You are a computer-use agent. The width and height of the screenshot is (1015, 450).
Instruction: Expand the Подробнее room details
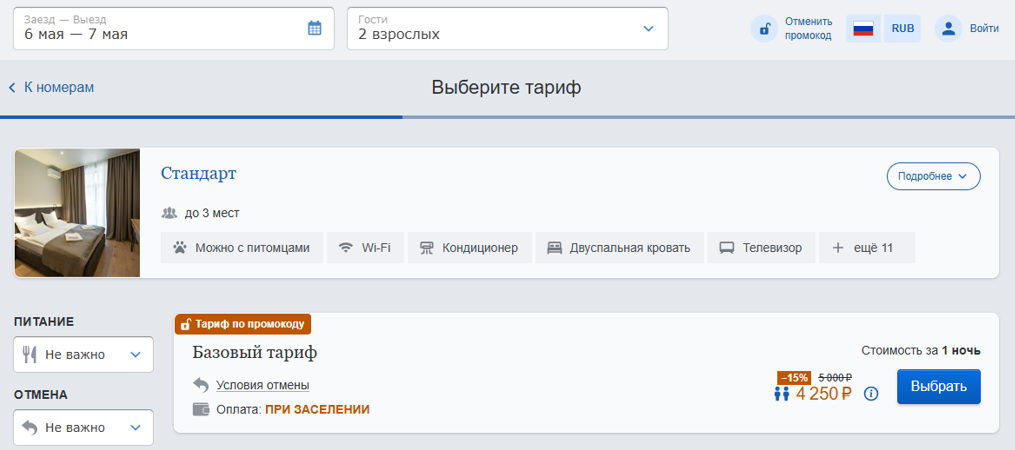(933, 176)
